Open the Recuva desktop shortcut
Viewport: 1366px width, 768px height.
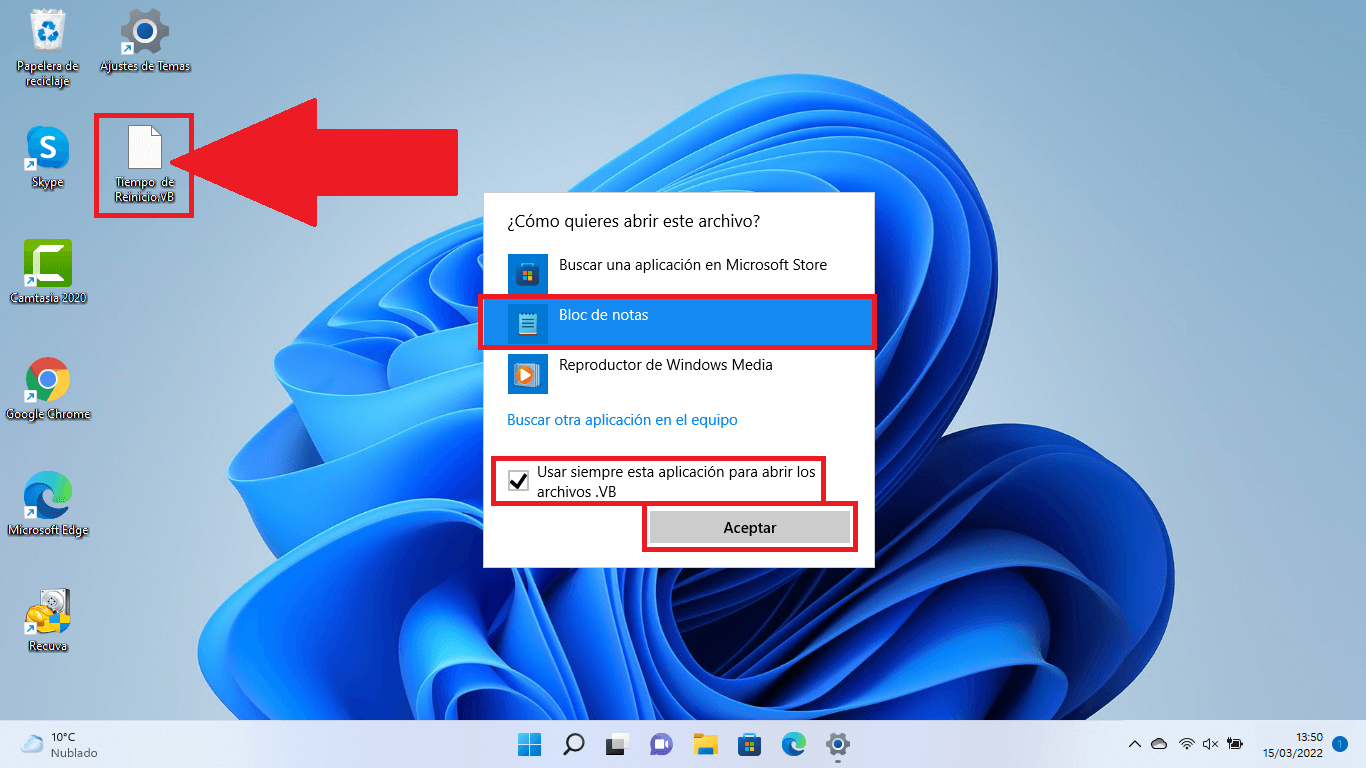pos(47,621)
